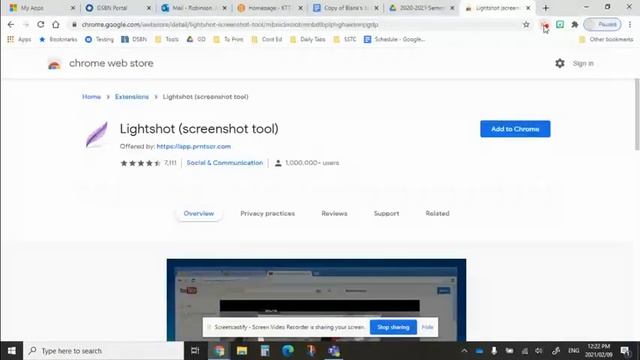The image size is (640, 360).
Task: Open the Other bookmarks folder
Action: tap(606, 39)
